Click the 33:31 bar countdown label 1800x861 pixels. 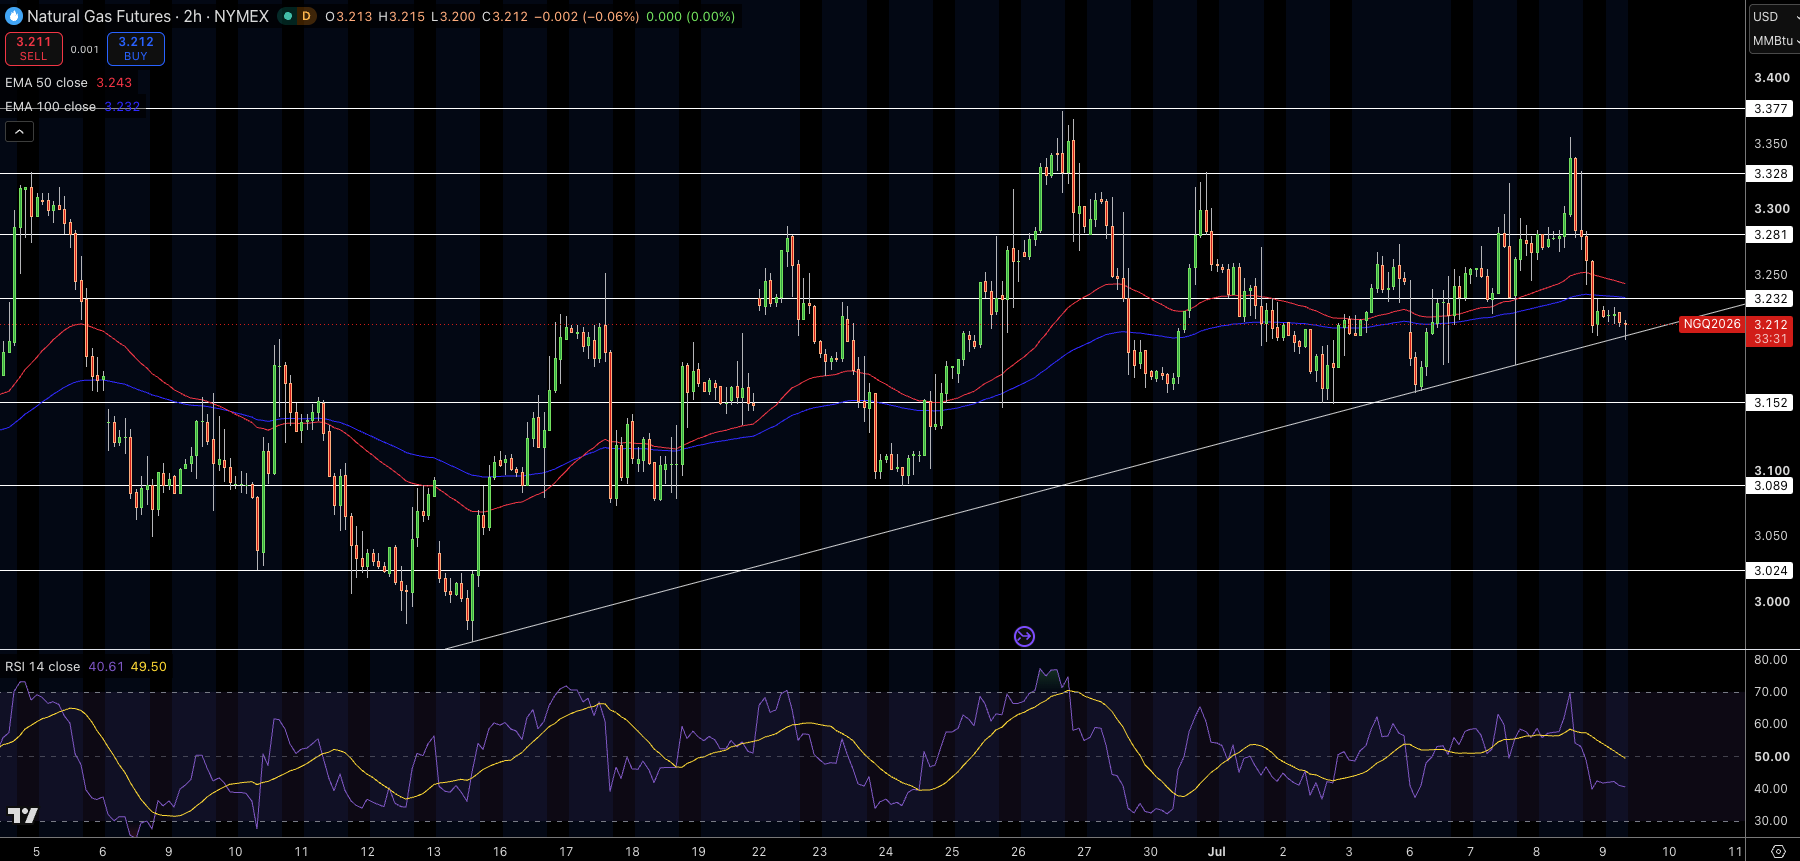1770,339
